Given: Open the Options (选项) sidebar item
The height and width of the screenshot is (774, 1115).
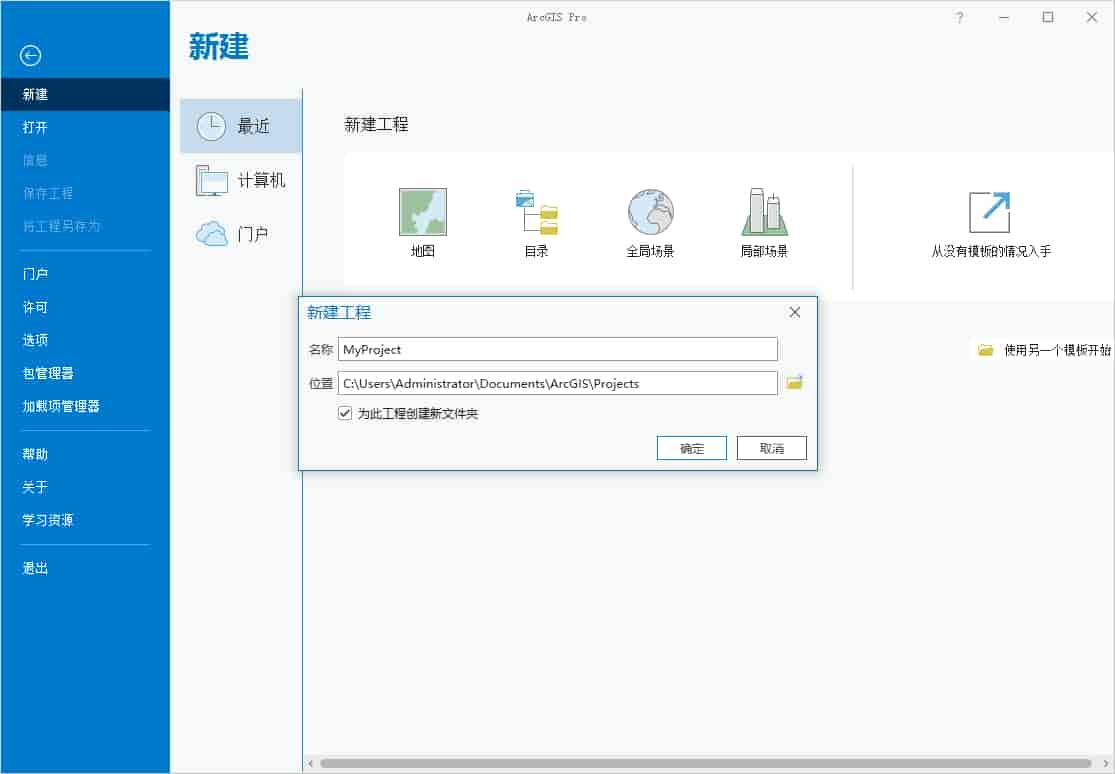Looking at the screenshot, I should point(36,340).
